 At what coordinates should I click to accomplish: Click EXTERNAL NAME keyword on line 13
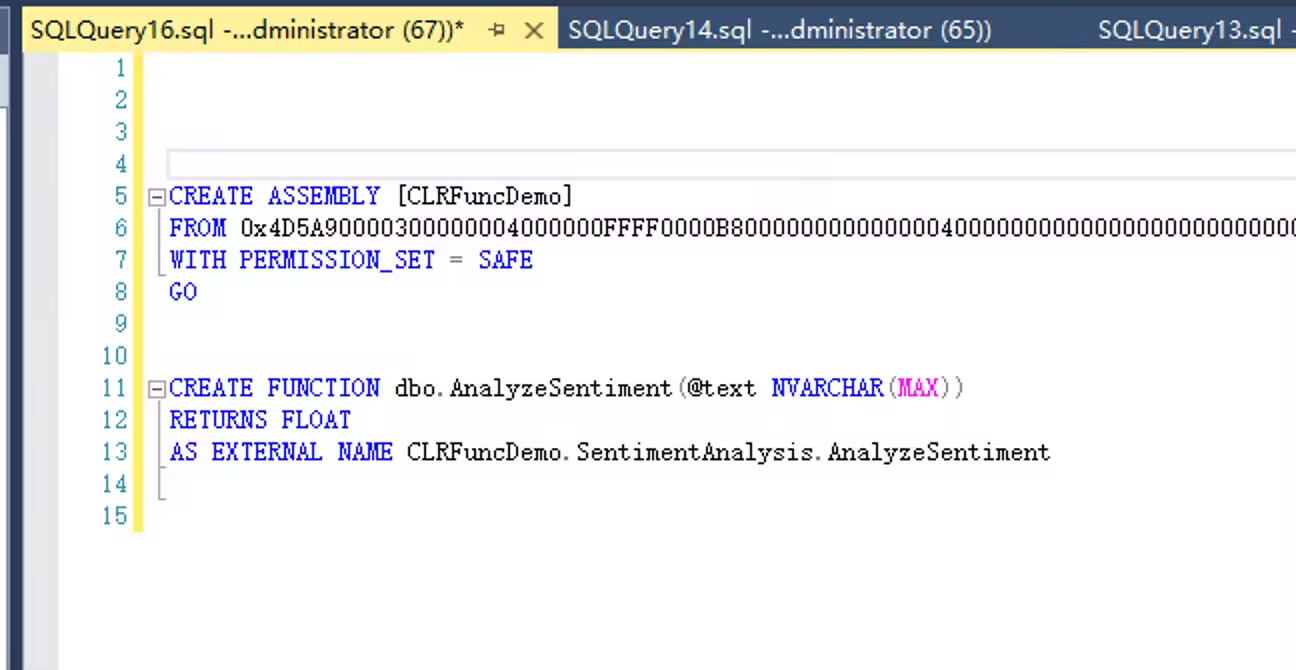(x=301, y=452)
